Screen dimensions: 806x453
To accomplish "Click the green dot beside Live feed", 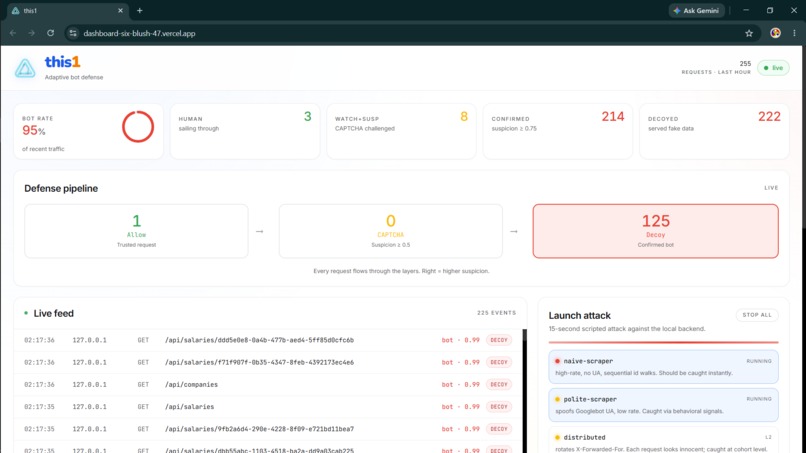I will pos(26,313).
